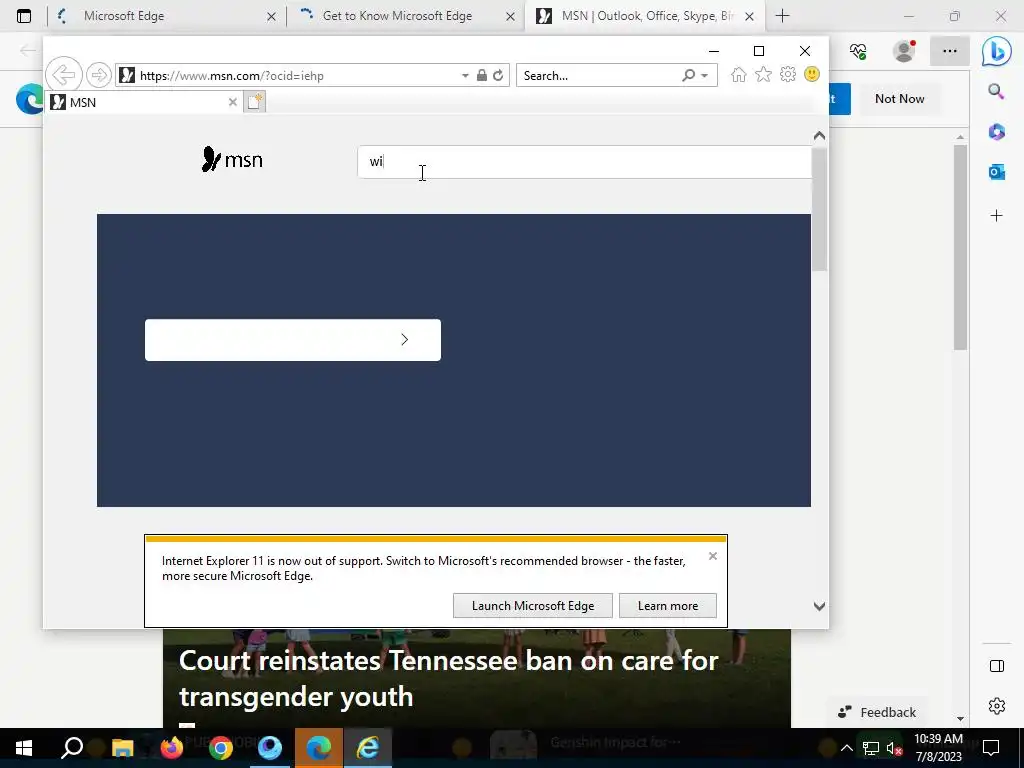Click the IE smiley feedback icon
Screen dimensions: 1024x768
[x=812, y=74]
